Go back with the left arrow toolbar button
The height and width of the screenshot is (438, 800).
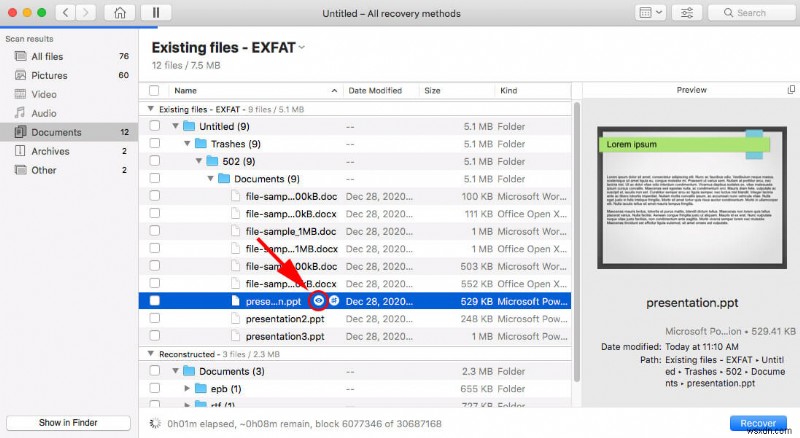pos(65,12)
